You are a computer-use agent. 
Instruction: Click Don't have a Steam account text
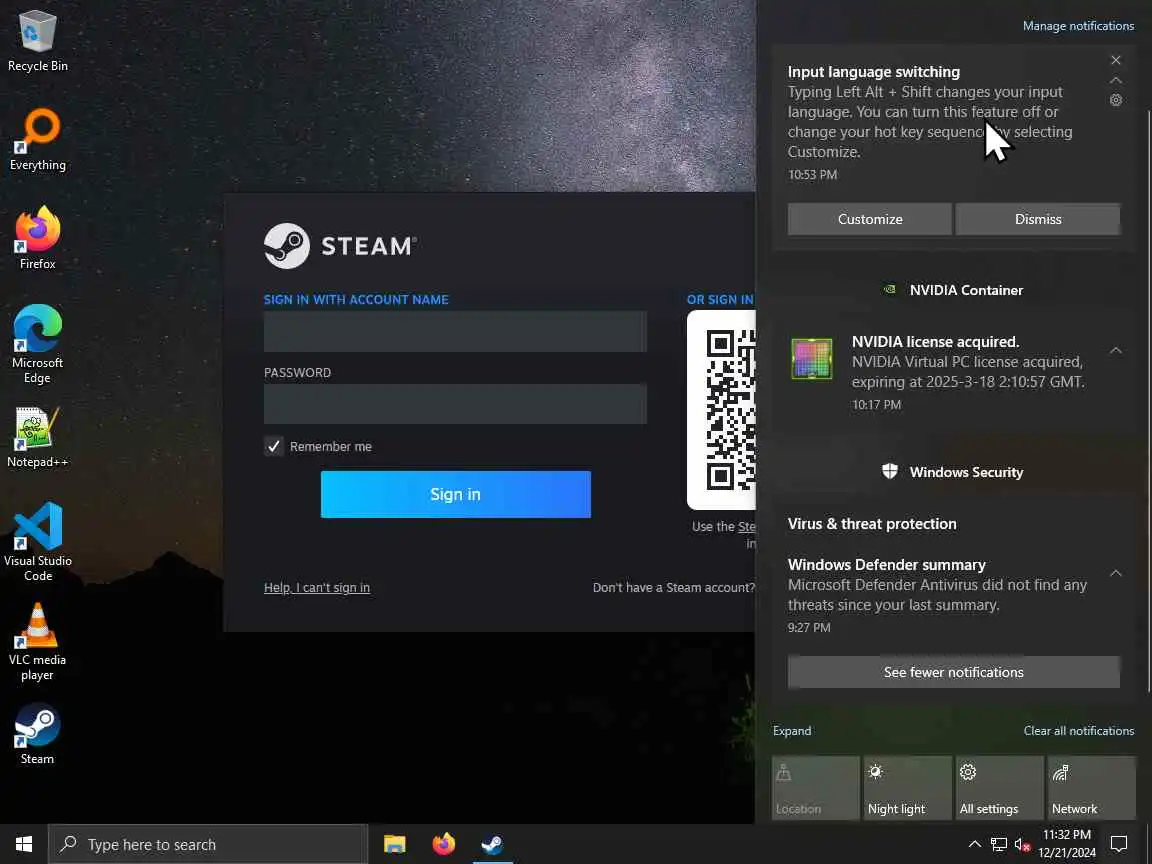tap(674, 588)
